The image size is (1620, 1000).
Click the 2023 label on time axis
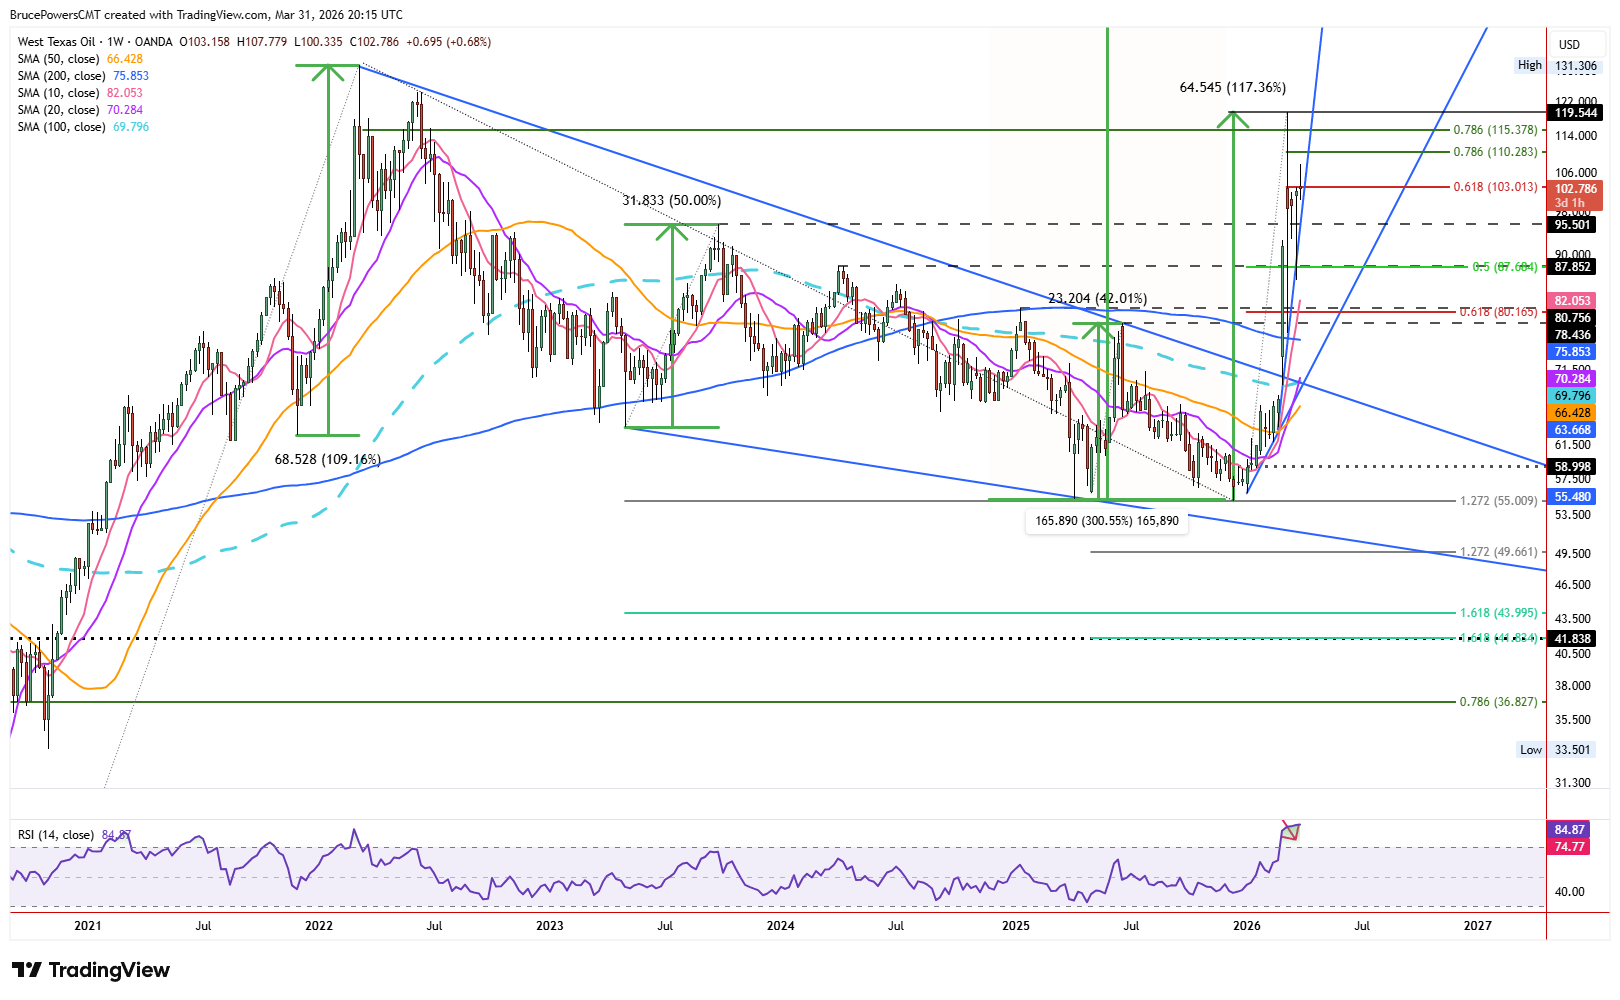550,926
